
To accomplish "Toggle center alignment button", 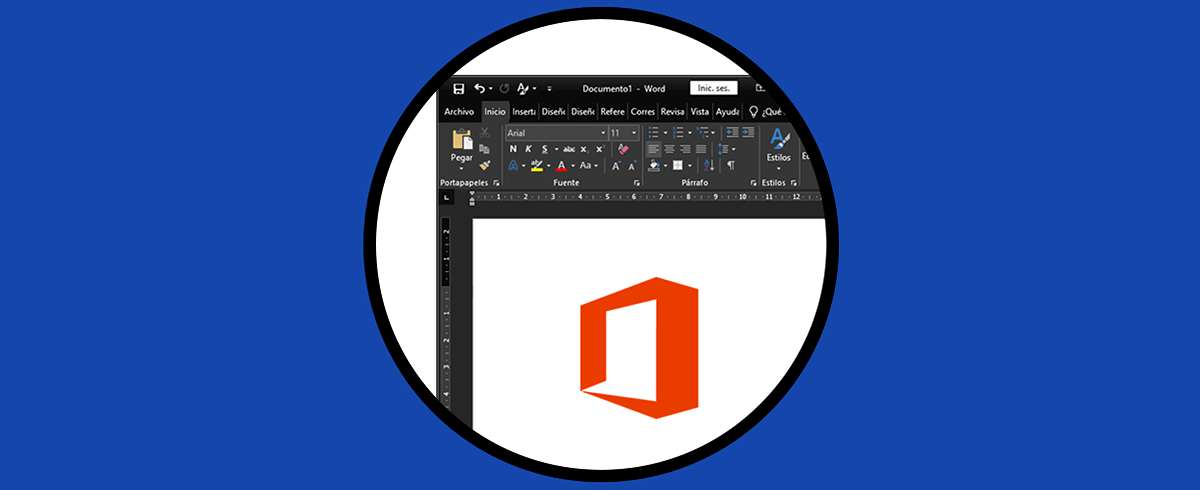I will 669,149.
